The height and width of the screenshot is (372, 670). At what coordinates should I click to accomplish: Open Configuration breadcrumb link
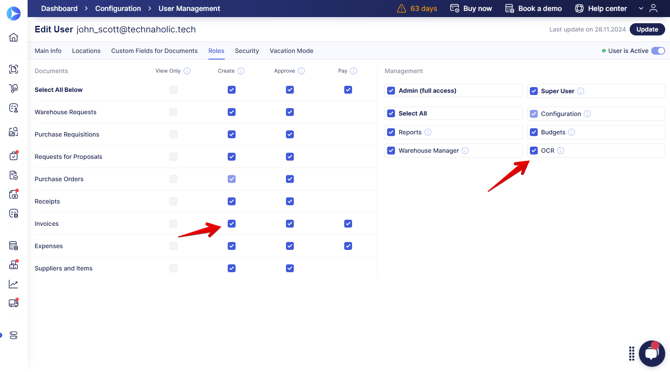118,9
